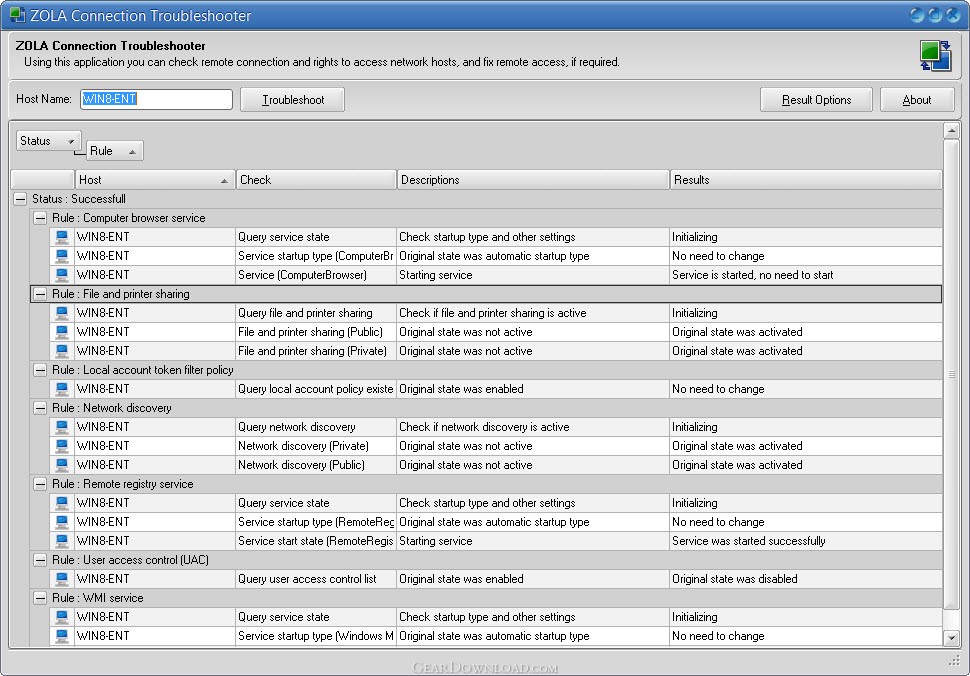Image resolution: width=970 pixels, height=676 pixels.
Task: Sort by the Descriptions column header
Action: [x=533, y=180]
